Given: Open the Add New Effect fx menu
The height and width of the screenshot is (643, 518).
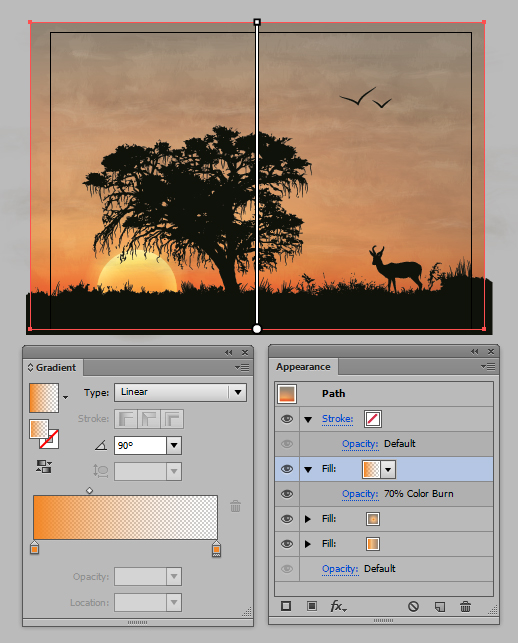Looking at the screenshot, I should (x=338, y=606).
